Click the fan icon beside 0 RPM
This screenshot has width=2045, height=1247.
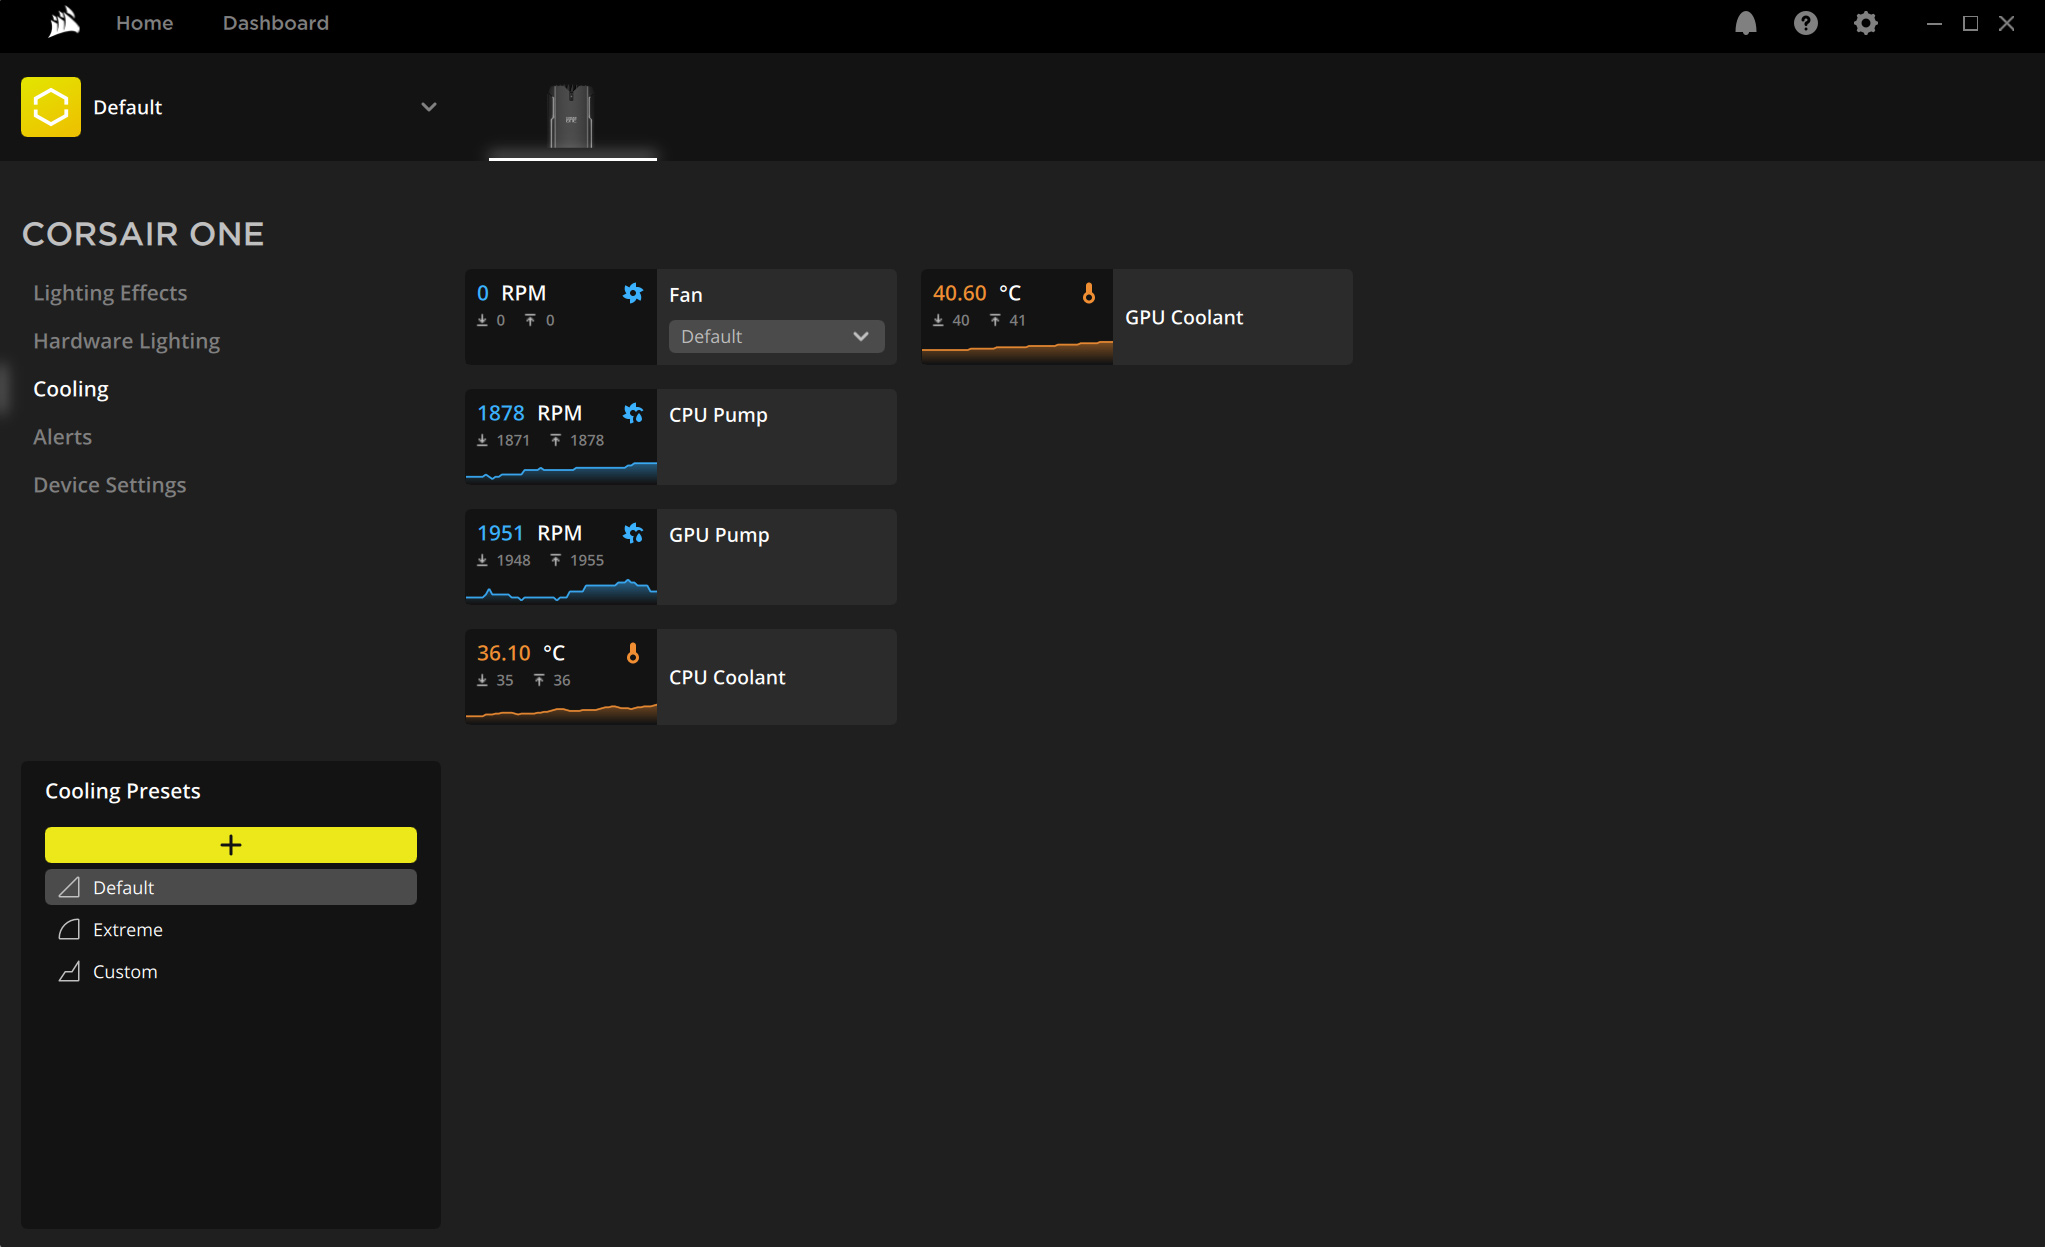coord(632,293)
